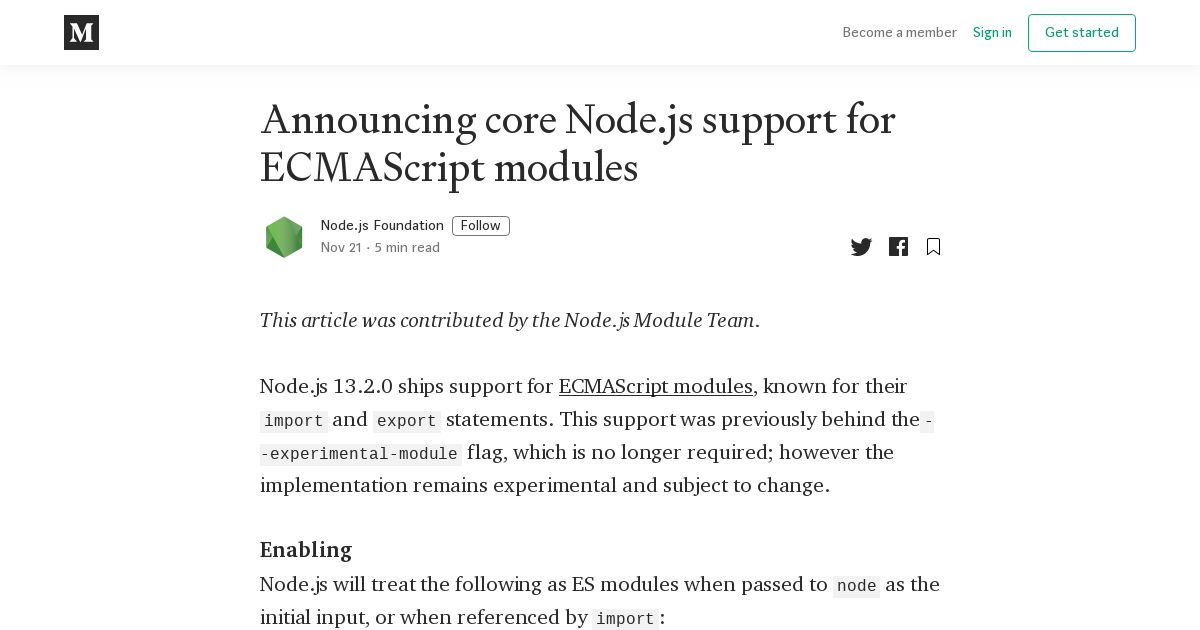1200x630 pixels.
Task: Select Become a member in header
Action: [x=900, y=33]
